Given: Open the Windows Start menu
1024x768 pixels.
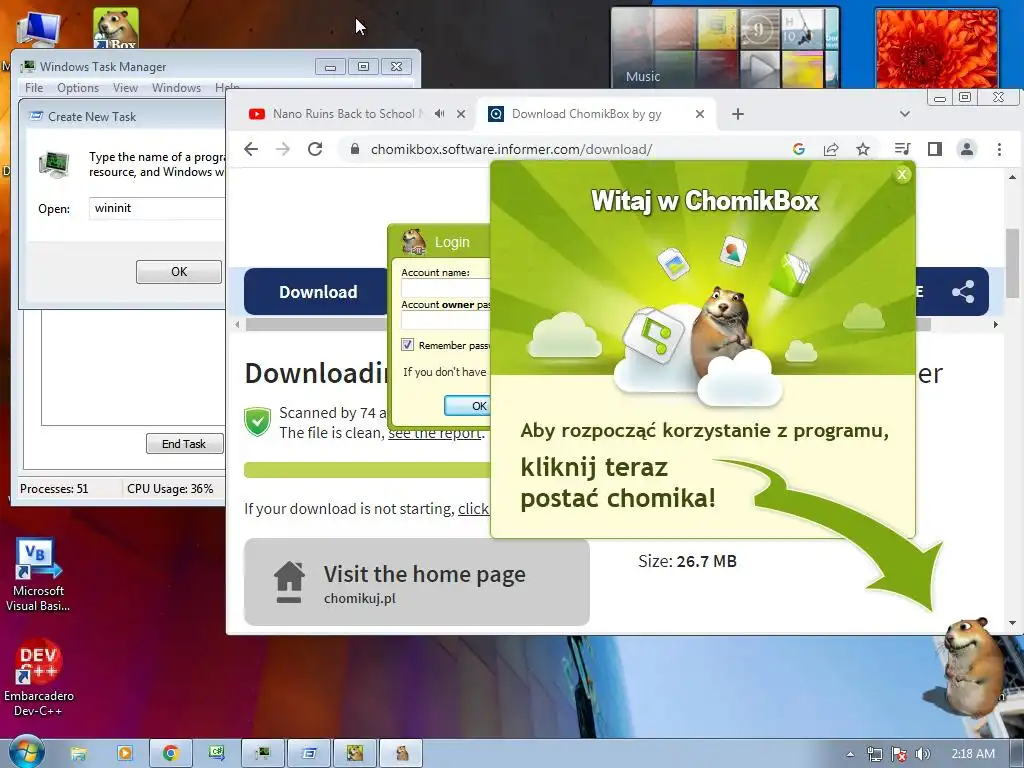Looking at the screenshot, I should tap(27, 753).
